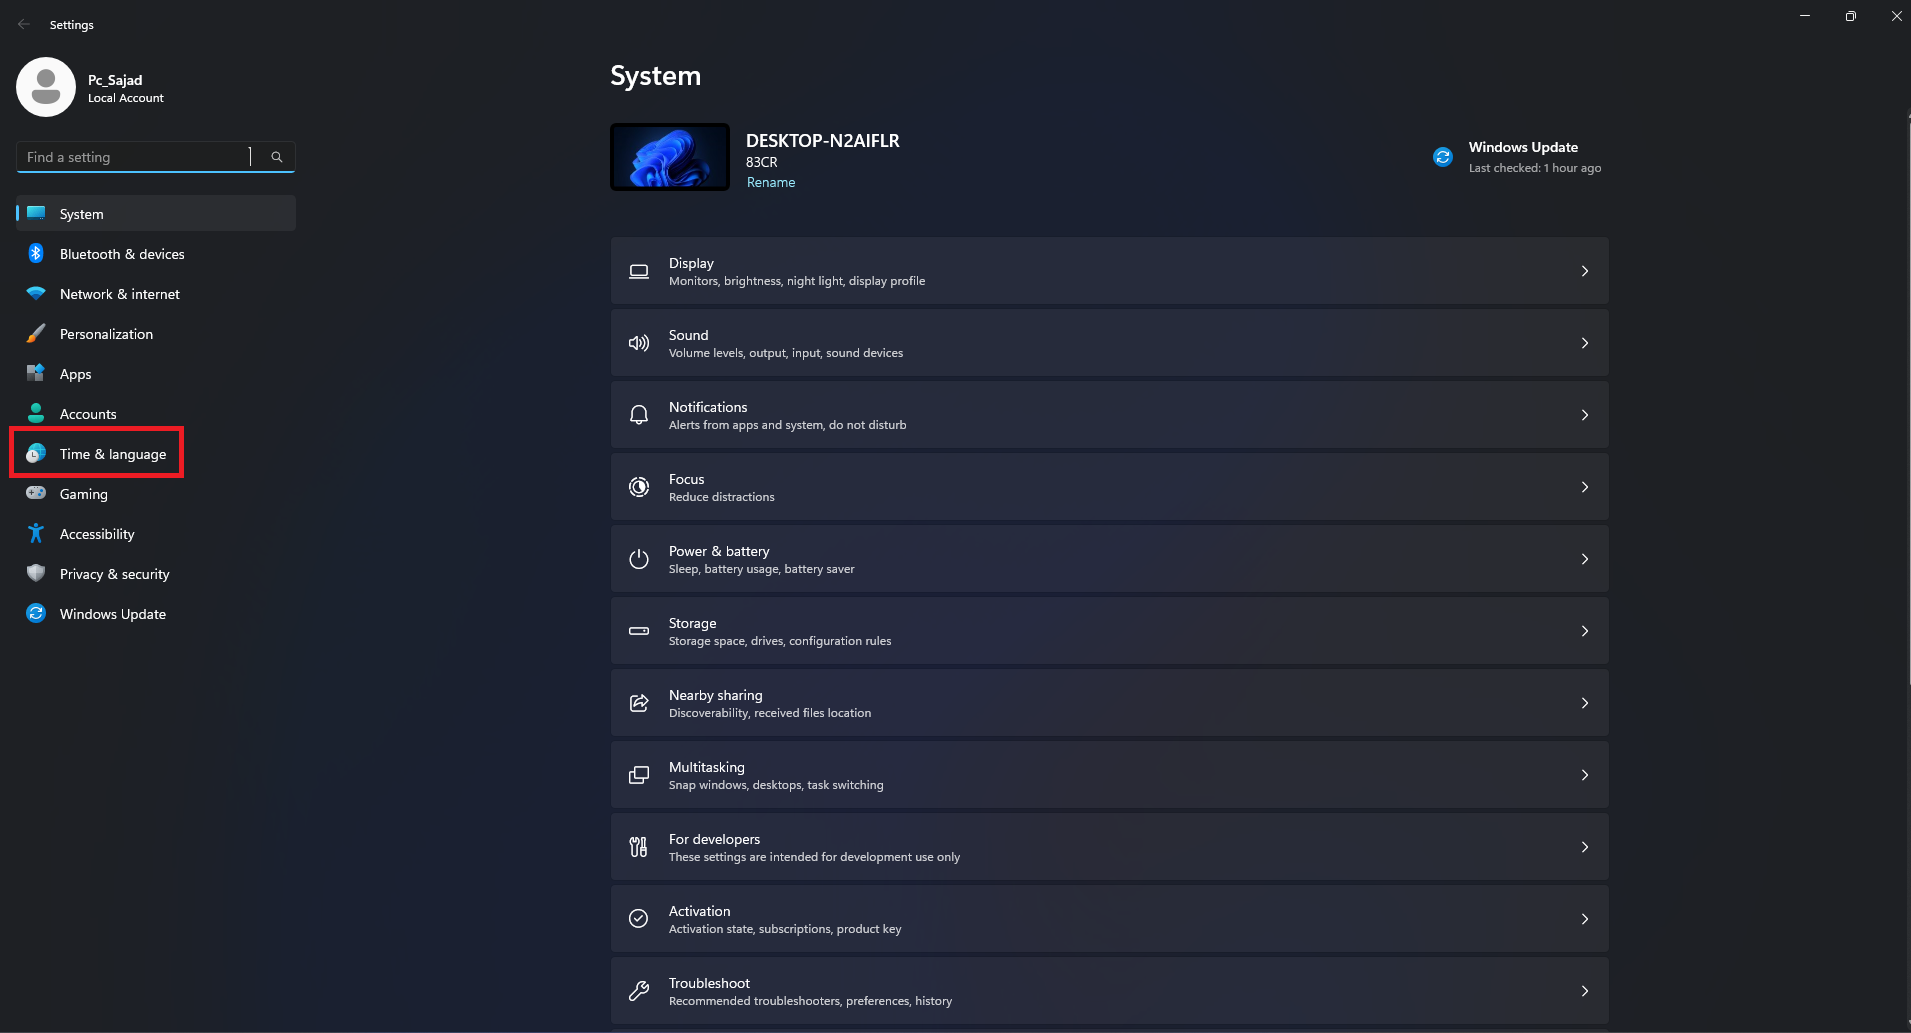Click the back arrow in title bar
Viewport: 1911px width, 1033px height.
[x=24, y=24]
